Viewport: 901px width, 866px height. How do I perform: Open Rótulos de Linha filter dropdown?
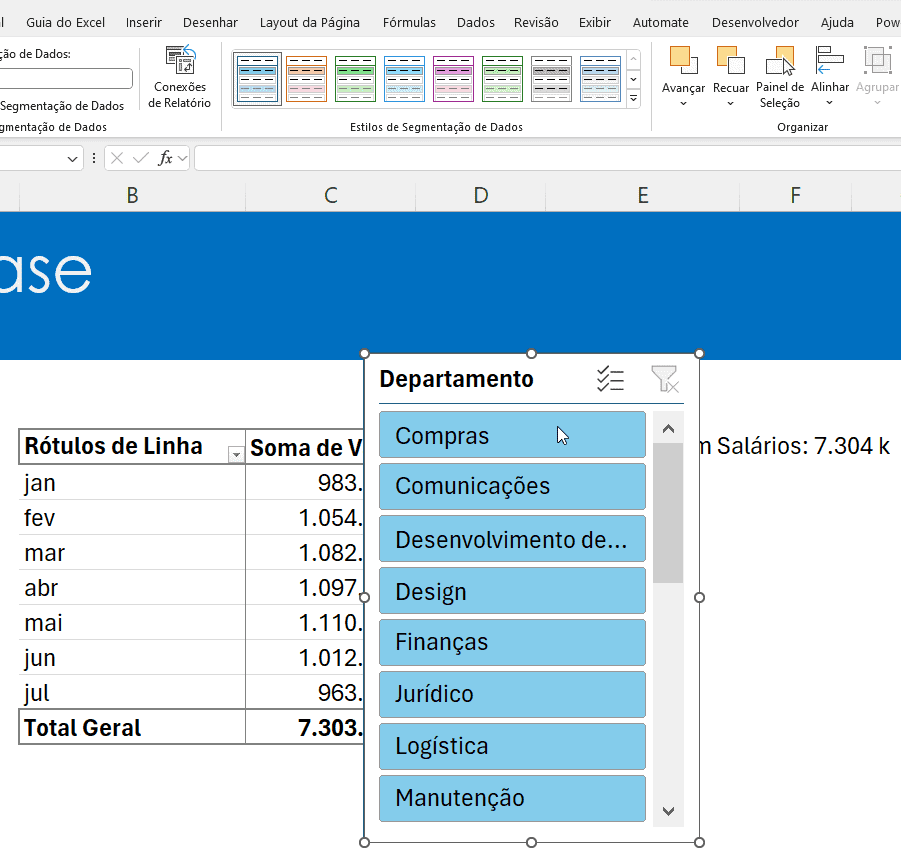coord(236,455)
